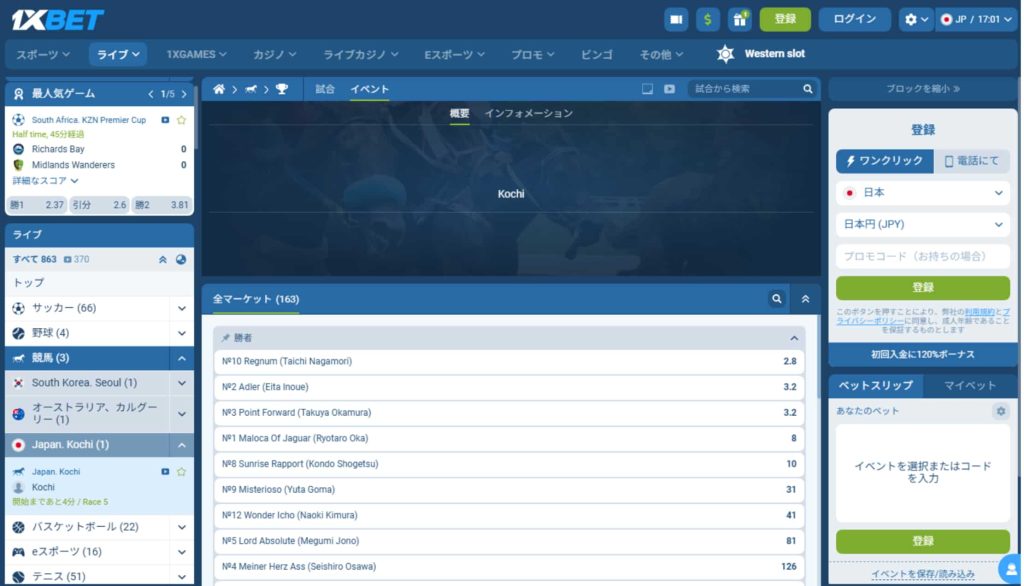
Task: Toggle the screen view icon beside search
Action: point(647,89)
